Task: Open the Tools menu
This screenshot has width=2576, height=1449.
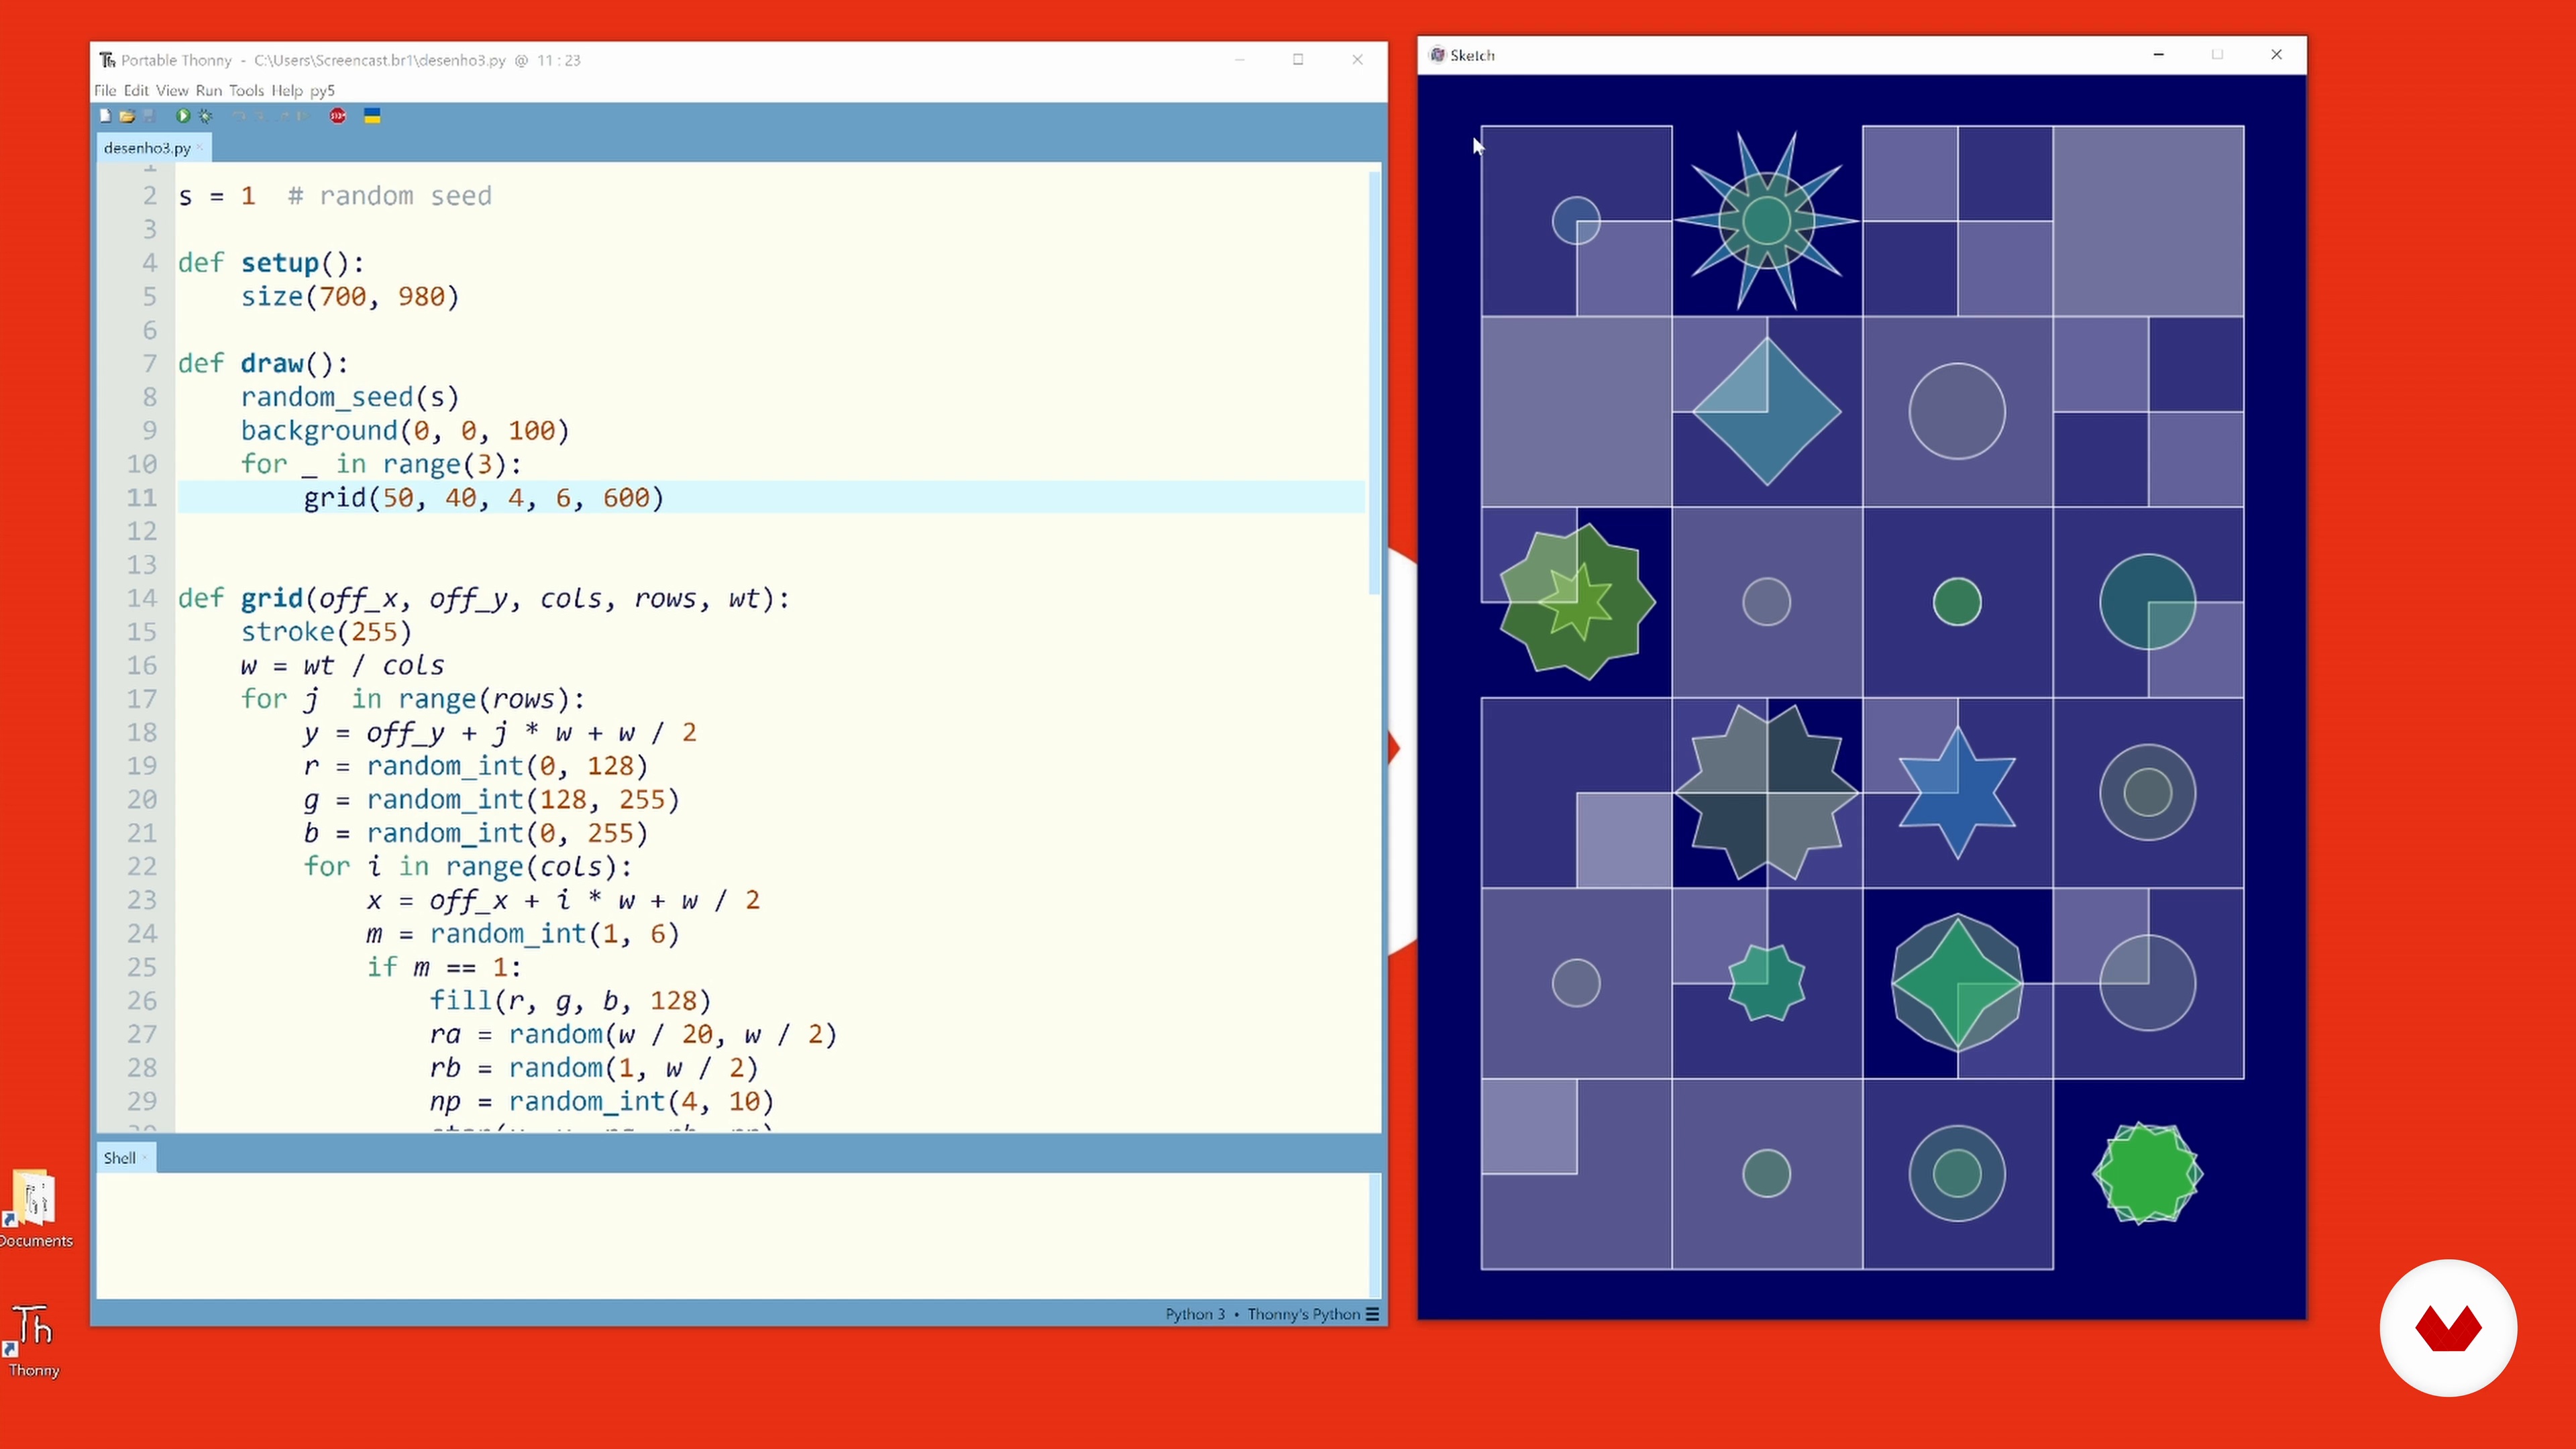Action: pyautogui.click(x=246, y=90)
